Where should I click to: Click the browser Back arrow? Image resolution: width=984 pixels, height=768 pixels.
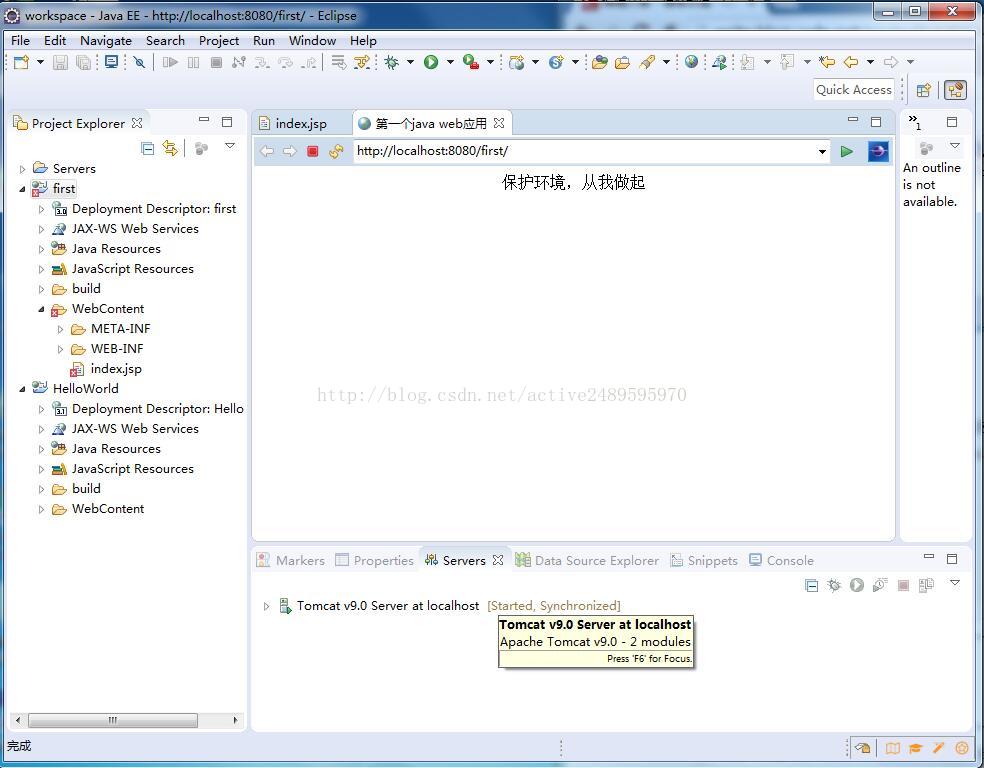pyautogui.click(x=267, y=151)
